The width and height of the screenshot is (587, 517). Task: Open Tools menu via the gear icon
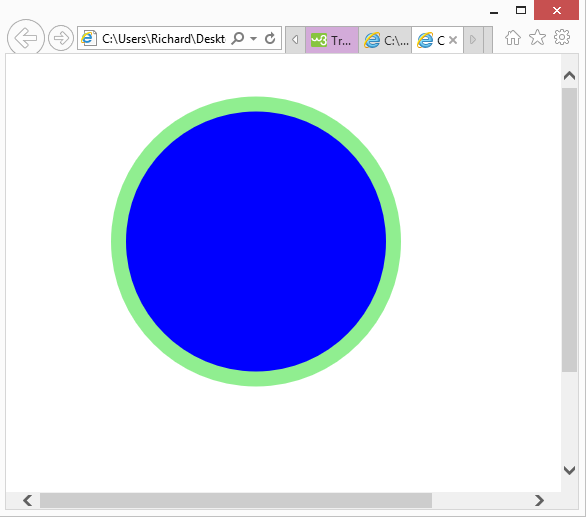[562, 37]
